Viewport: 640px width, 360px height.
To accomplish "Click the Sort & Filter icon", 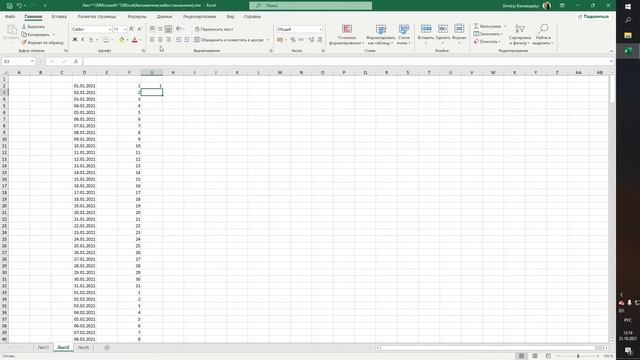I will [x=520, y=29].
